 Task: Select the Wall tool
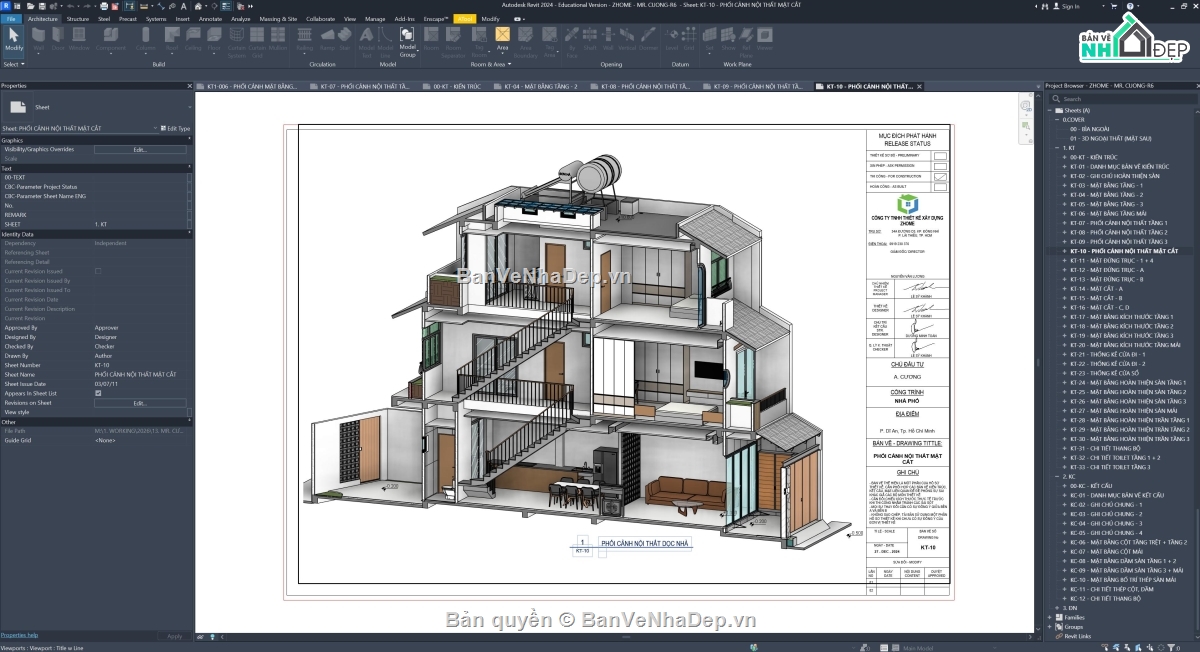pyautogui.click(x=39, y=39)
